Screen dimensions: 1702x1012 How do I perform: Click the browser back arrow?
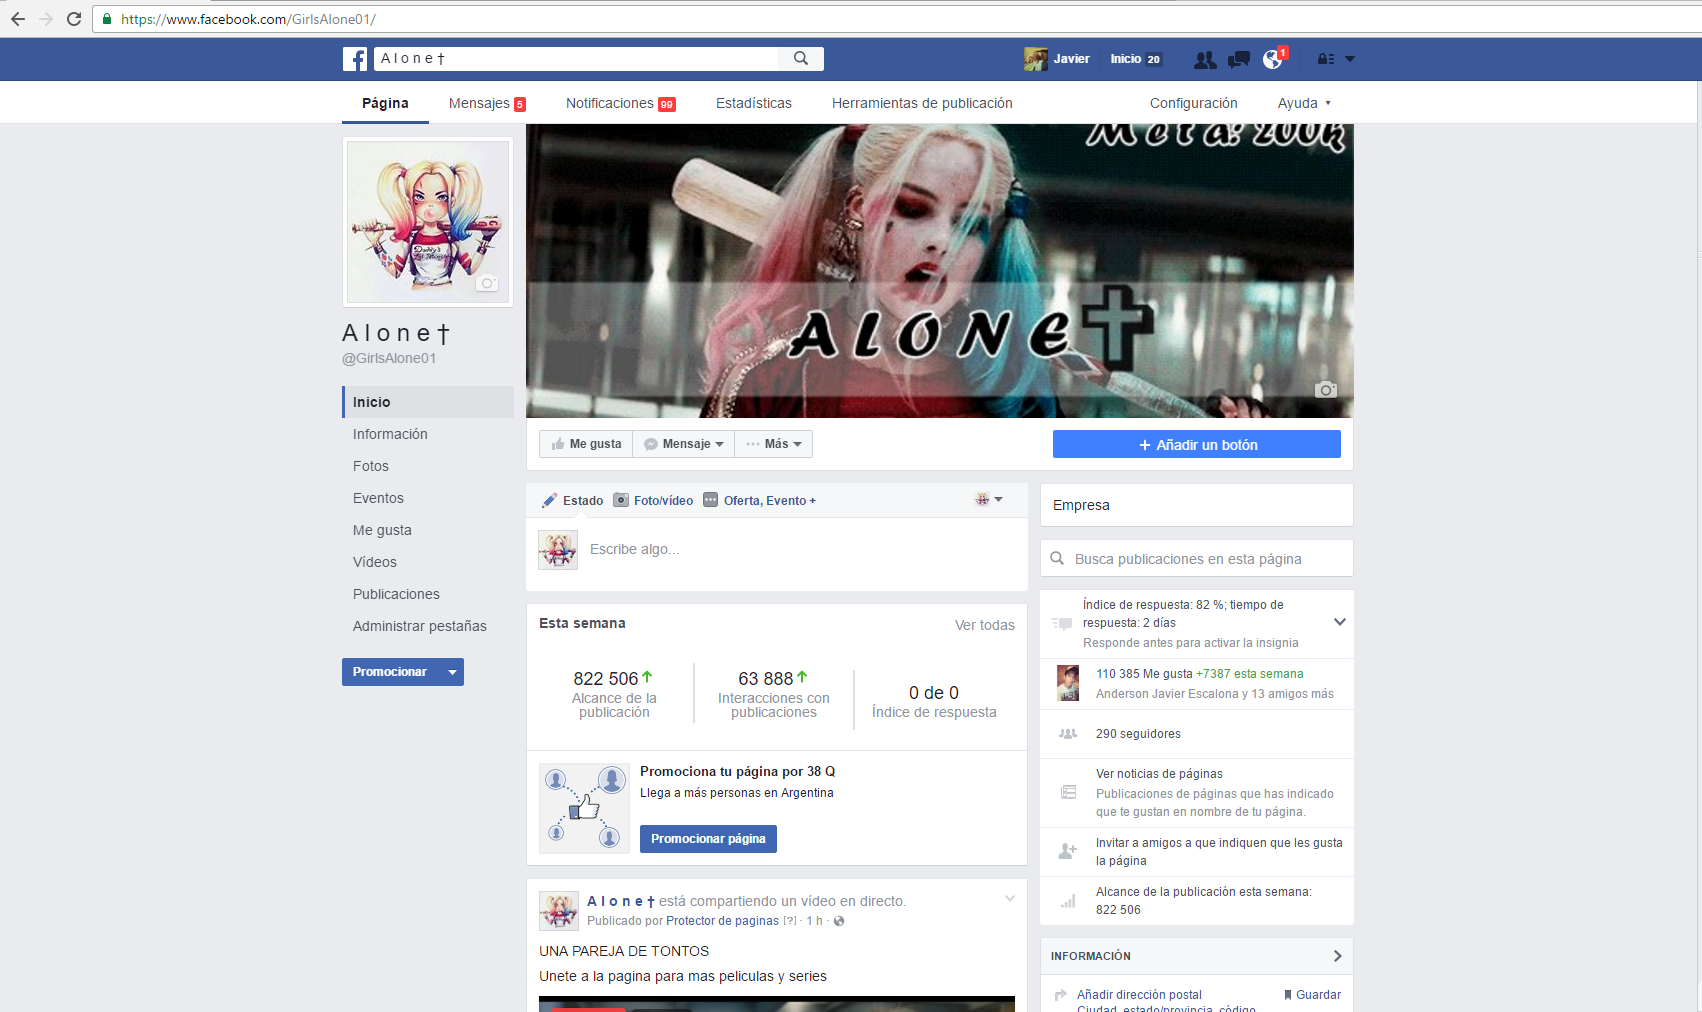(x=18, y=19)
